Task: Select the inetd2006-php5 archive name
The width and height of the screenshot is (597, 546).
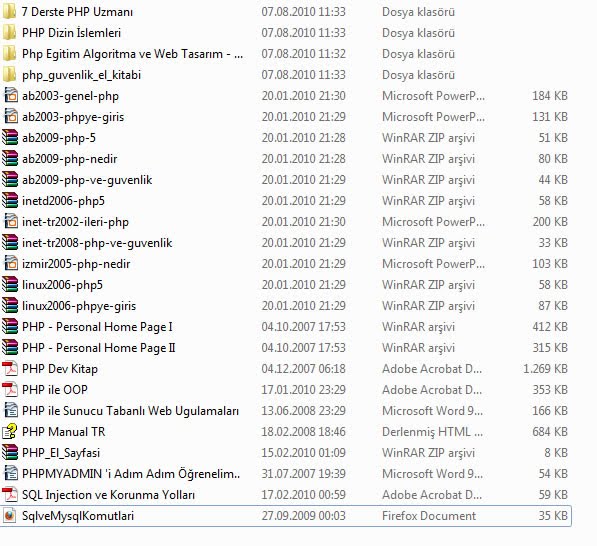Action: click(x=63, y=201)
